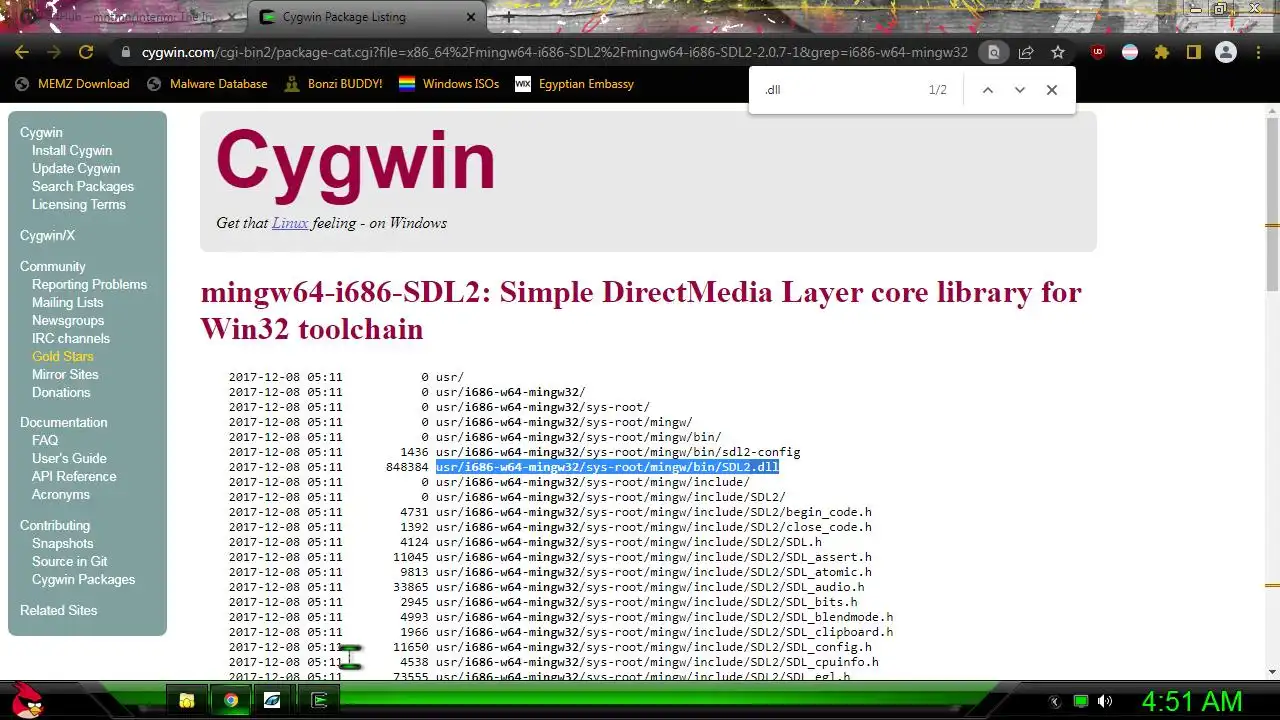Close the Cygwin Package Listing tab
This screenshot has height=720, width=1280.
(471, 17)
